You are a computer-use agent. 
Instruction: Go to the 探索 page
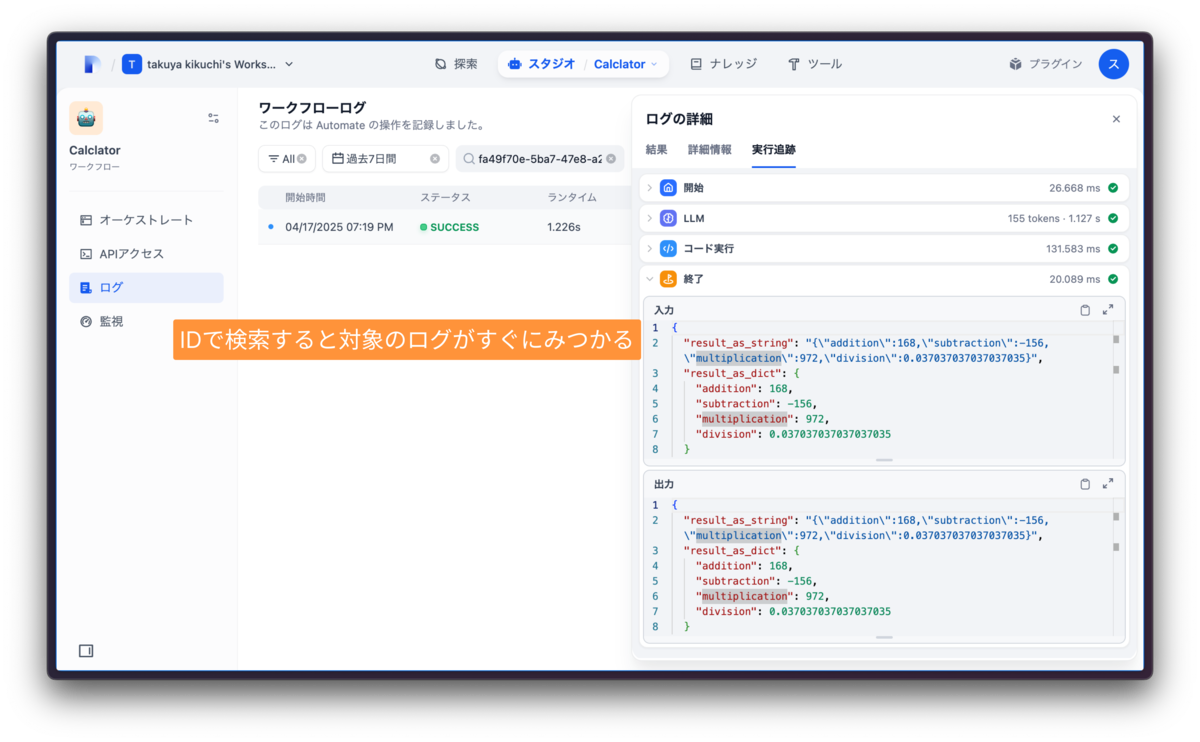click(456, 64)
